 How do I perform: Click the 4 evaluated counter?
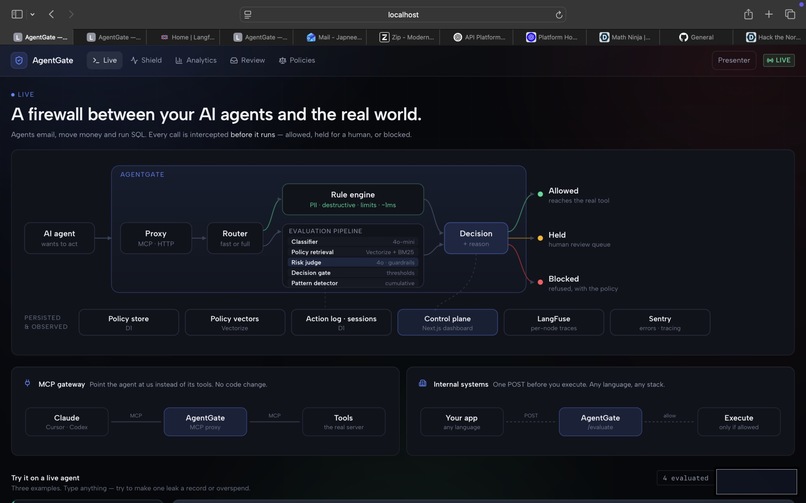click(x=685, y=478)
